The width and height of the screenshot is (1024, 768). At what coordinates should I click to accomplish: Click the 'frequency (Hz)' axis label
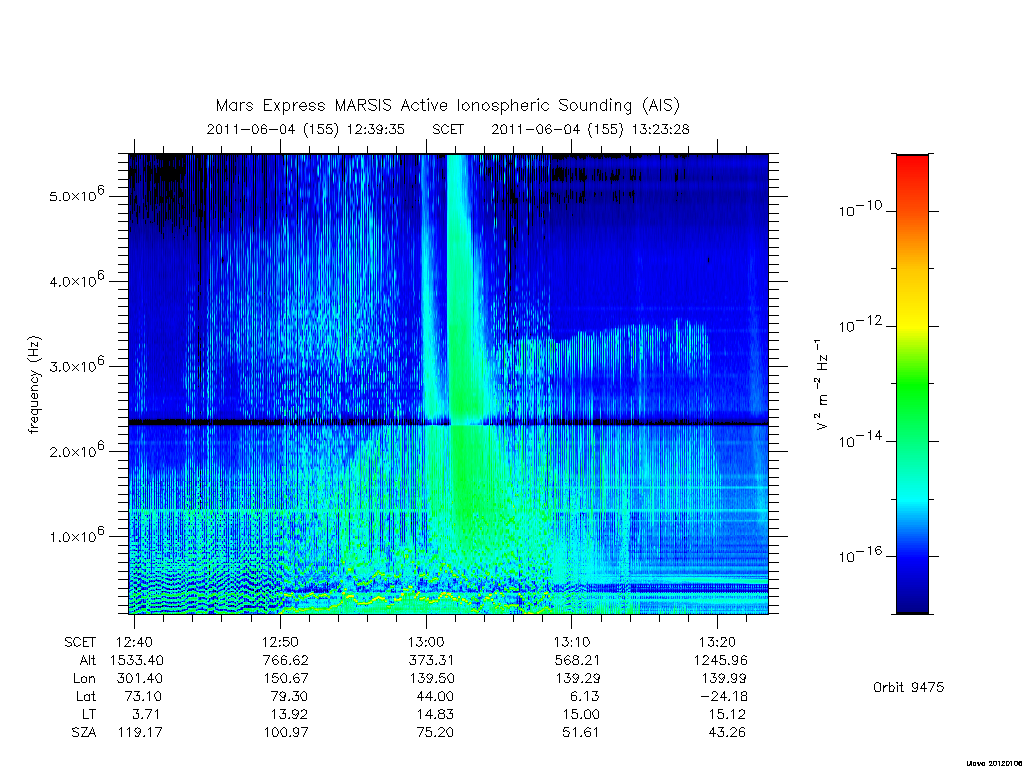[x=34, y=385]
